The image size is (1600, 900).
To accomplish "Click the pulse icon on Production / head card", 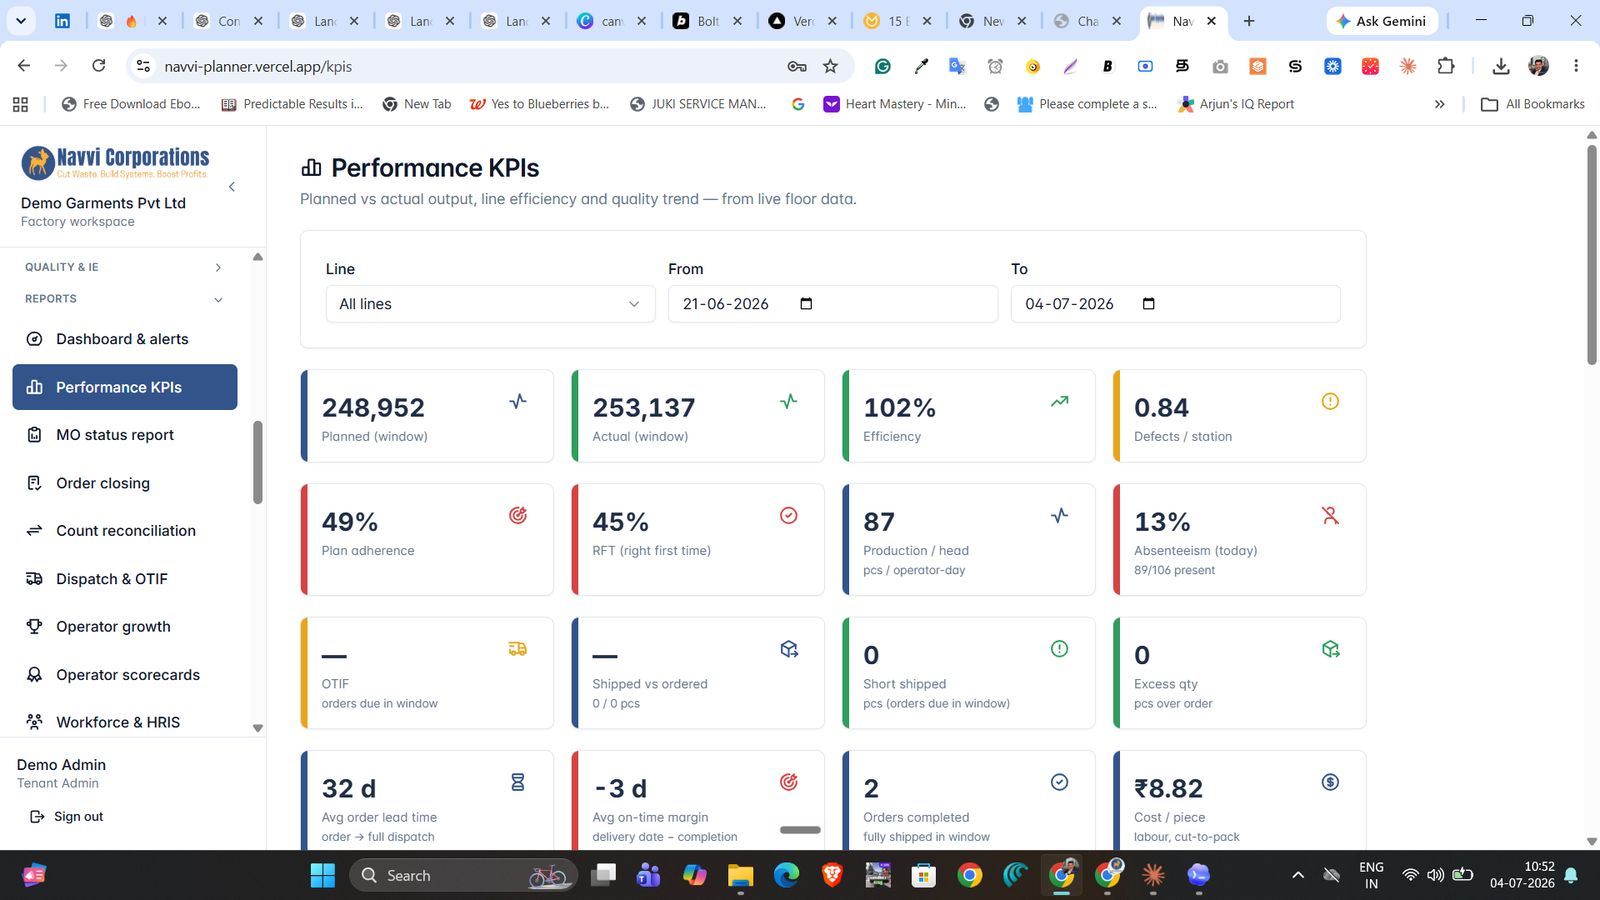I will [1060, 515].
